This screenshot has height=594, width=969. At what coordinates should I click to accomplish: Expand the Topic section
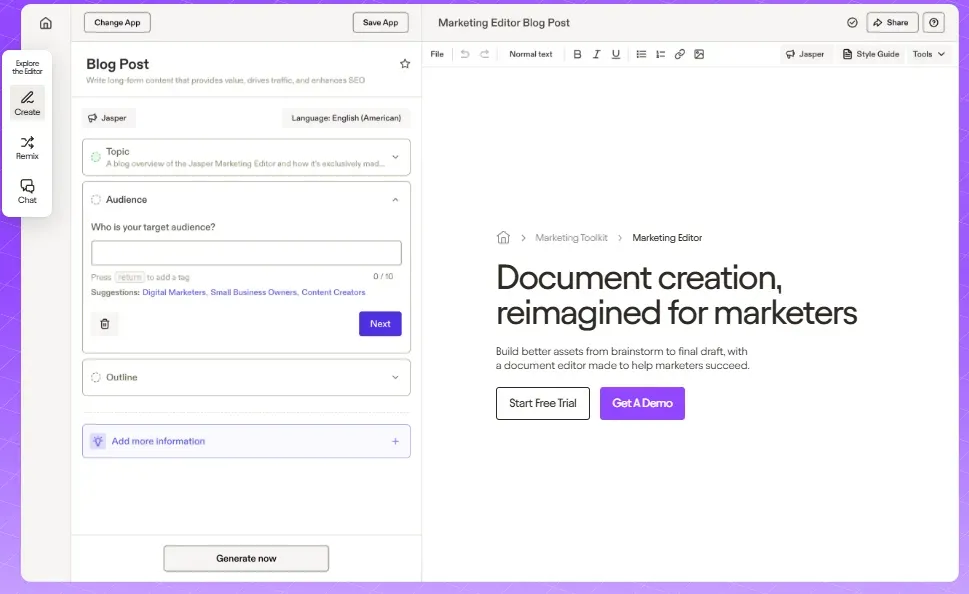tap(396, 157)
